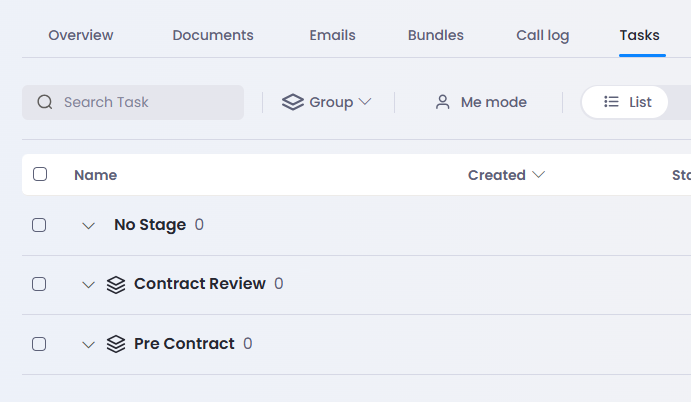Viewport: 691px width, 402px height.
Task: Click into the Search Task field
Action: tap(133, 102)
